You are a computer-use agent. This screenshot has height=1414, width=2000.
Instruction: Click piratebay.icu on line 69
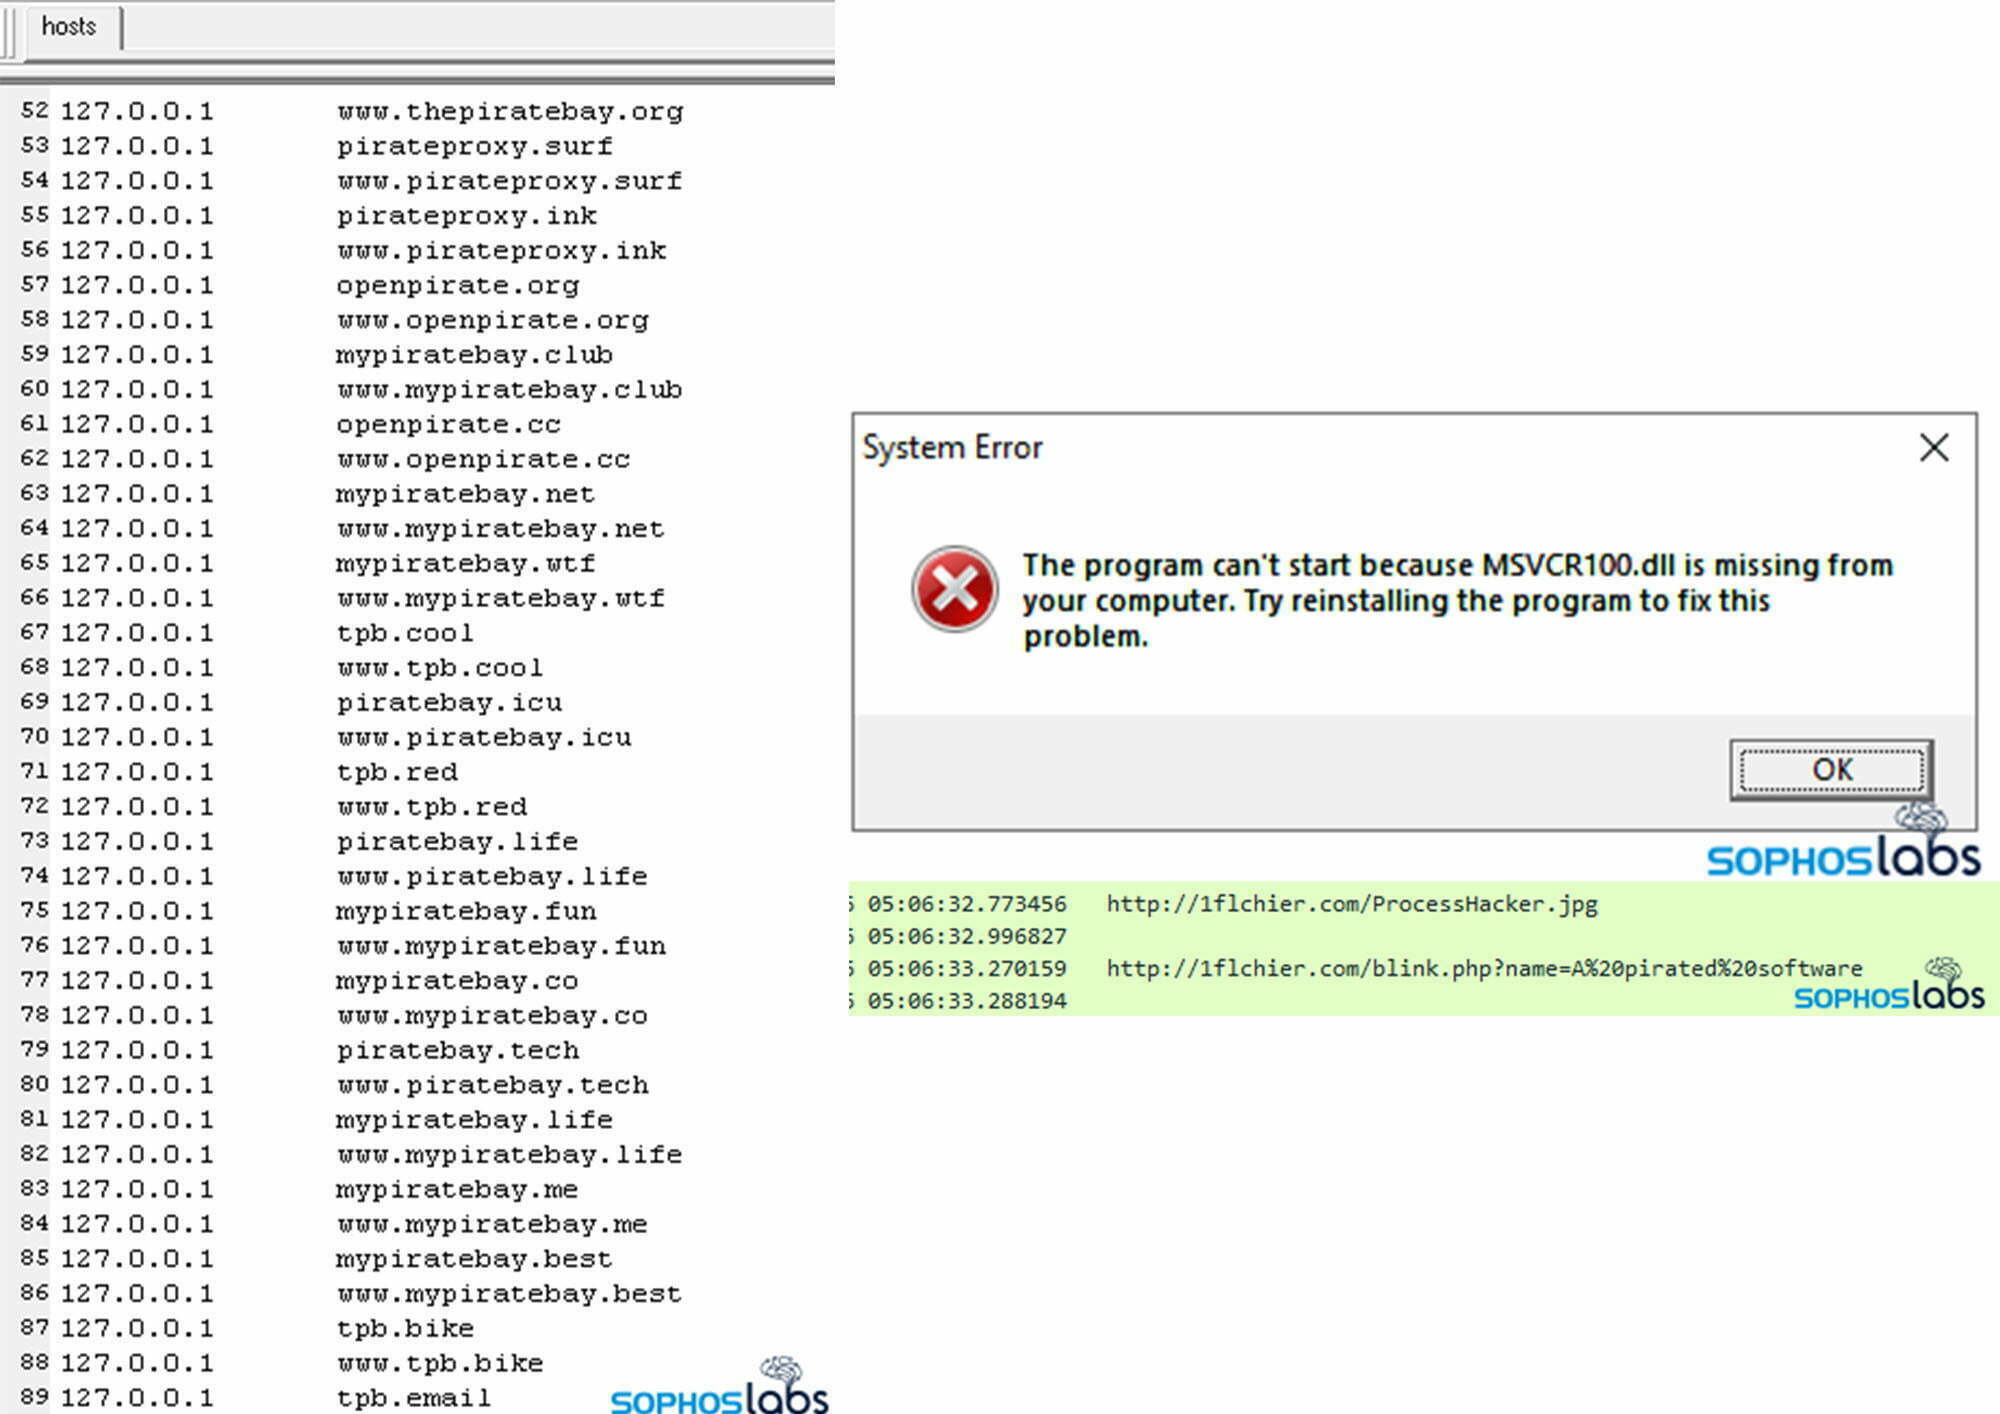coord(449,702)
